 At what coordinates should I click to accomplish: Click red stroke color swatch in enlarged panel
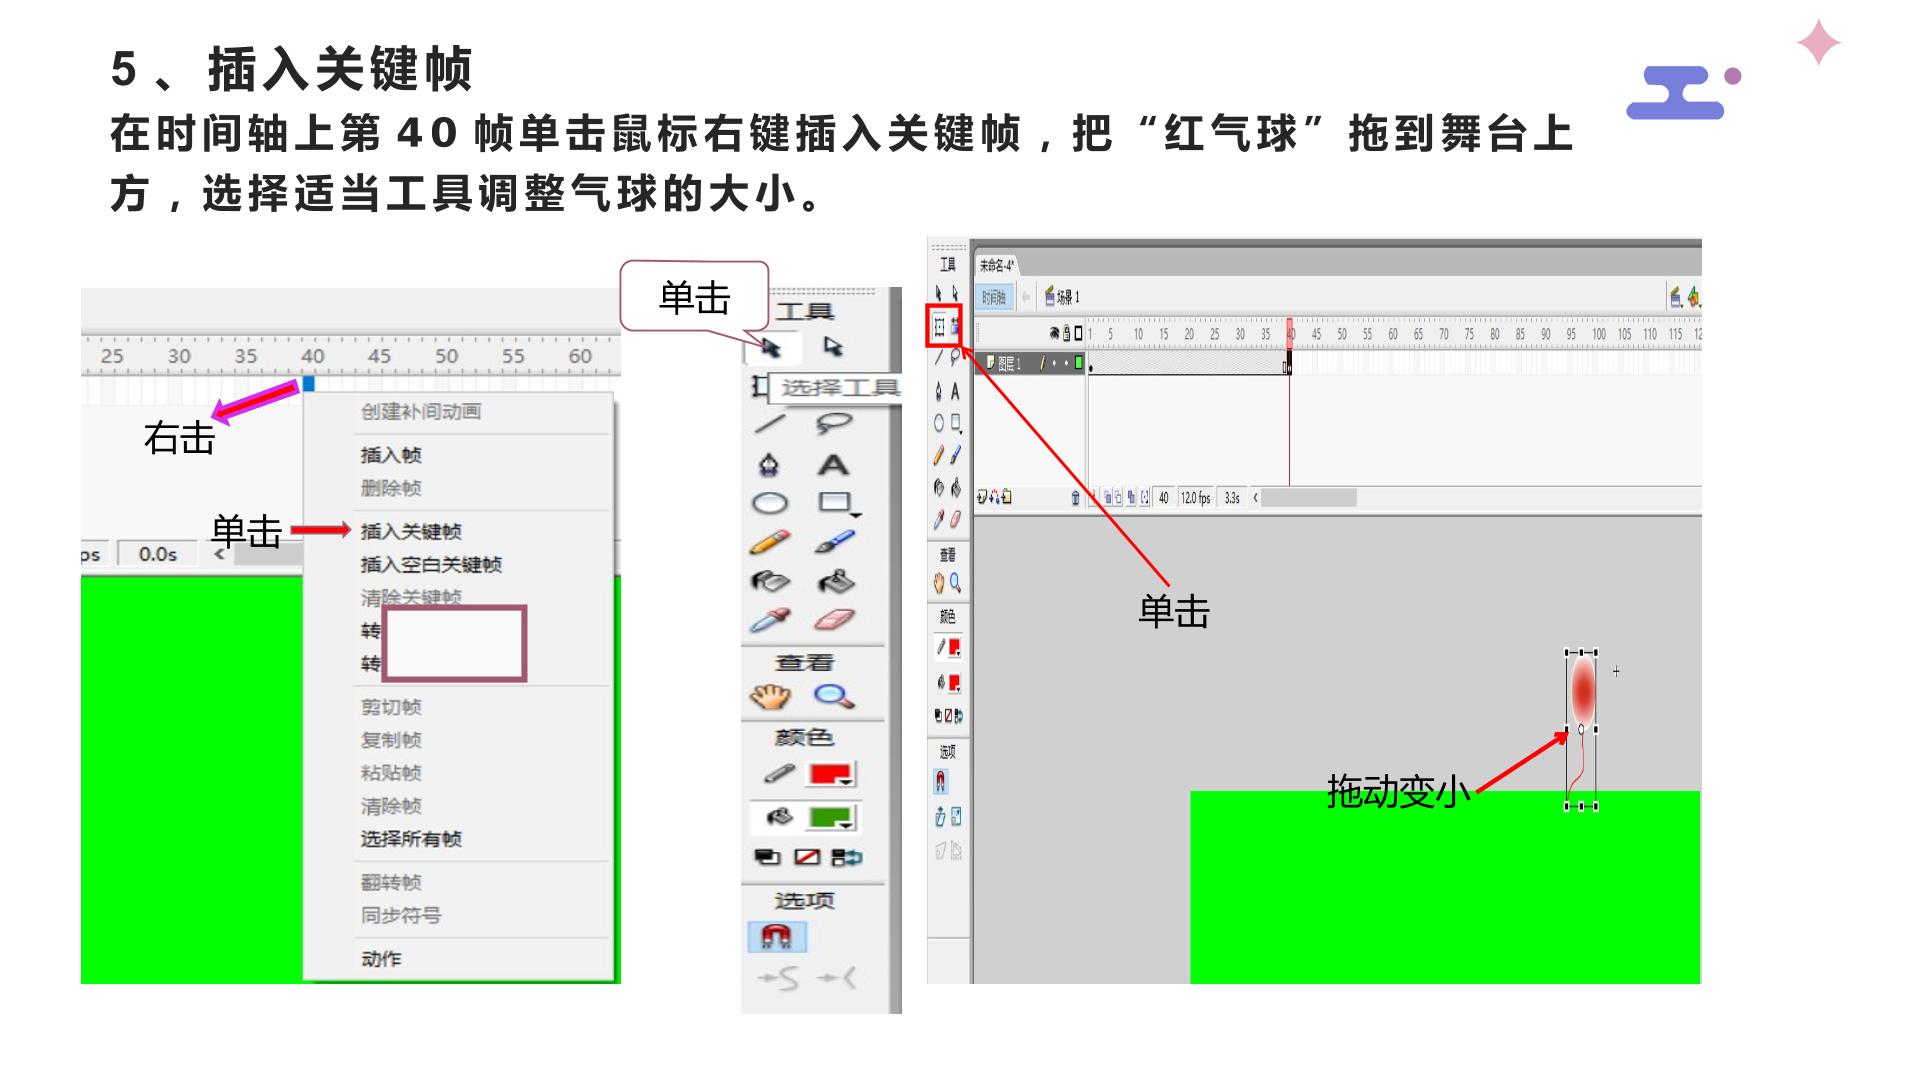(x=830, y=775)
